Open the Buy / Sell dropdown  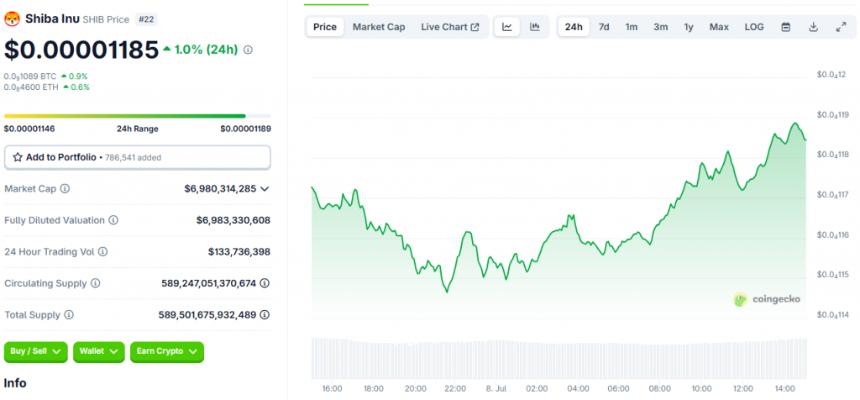36,351
